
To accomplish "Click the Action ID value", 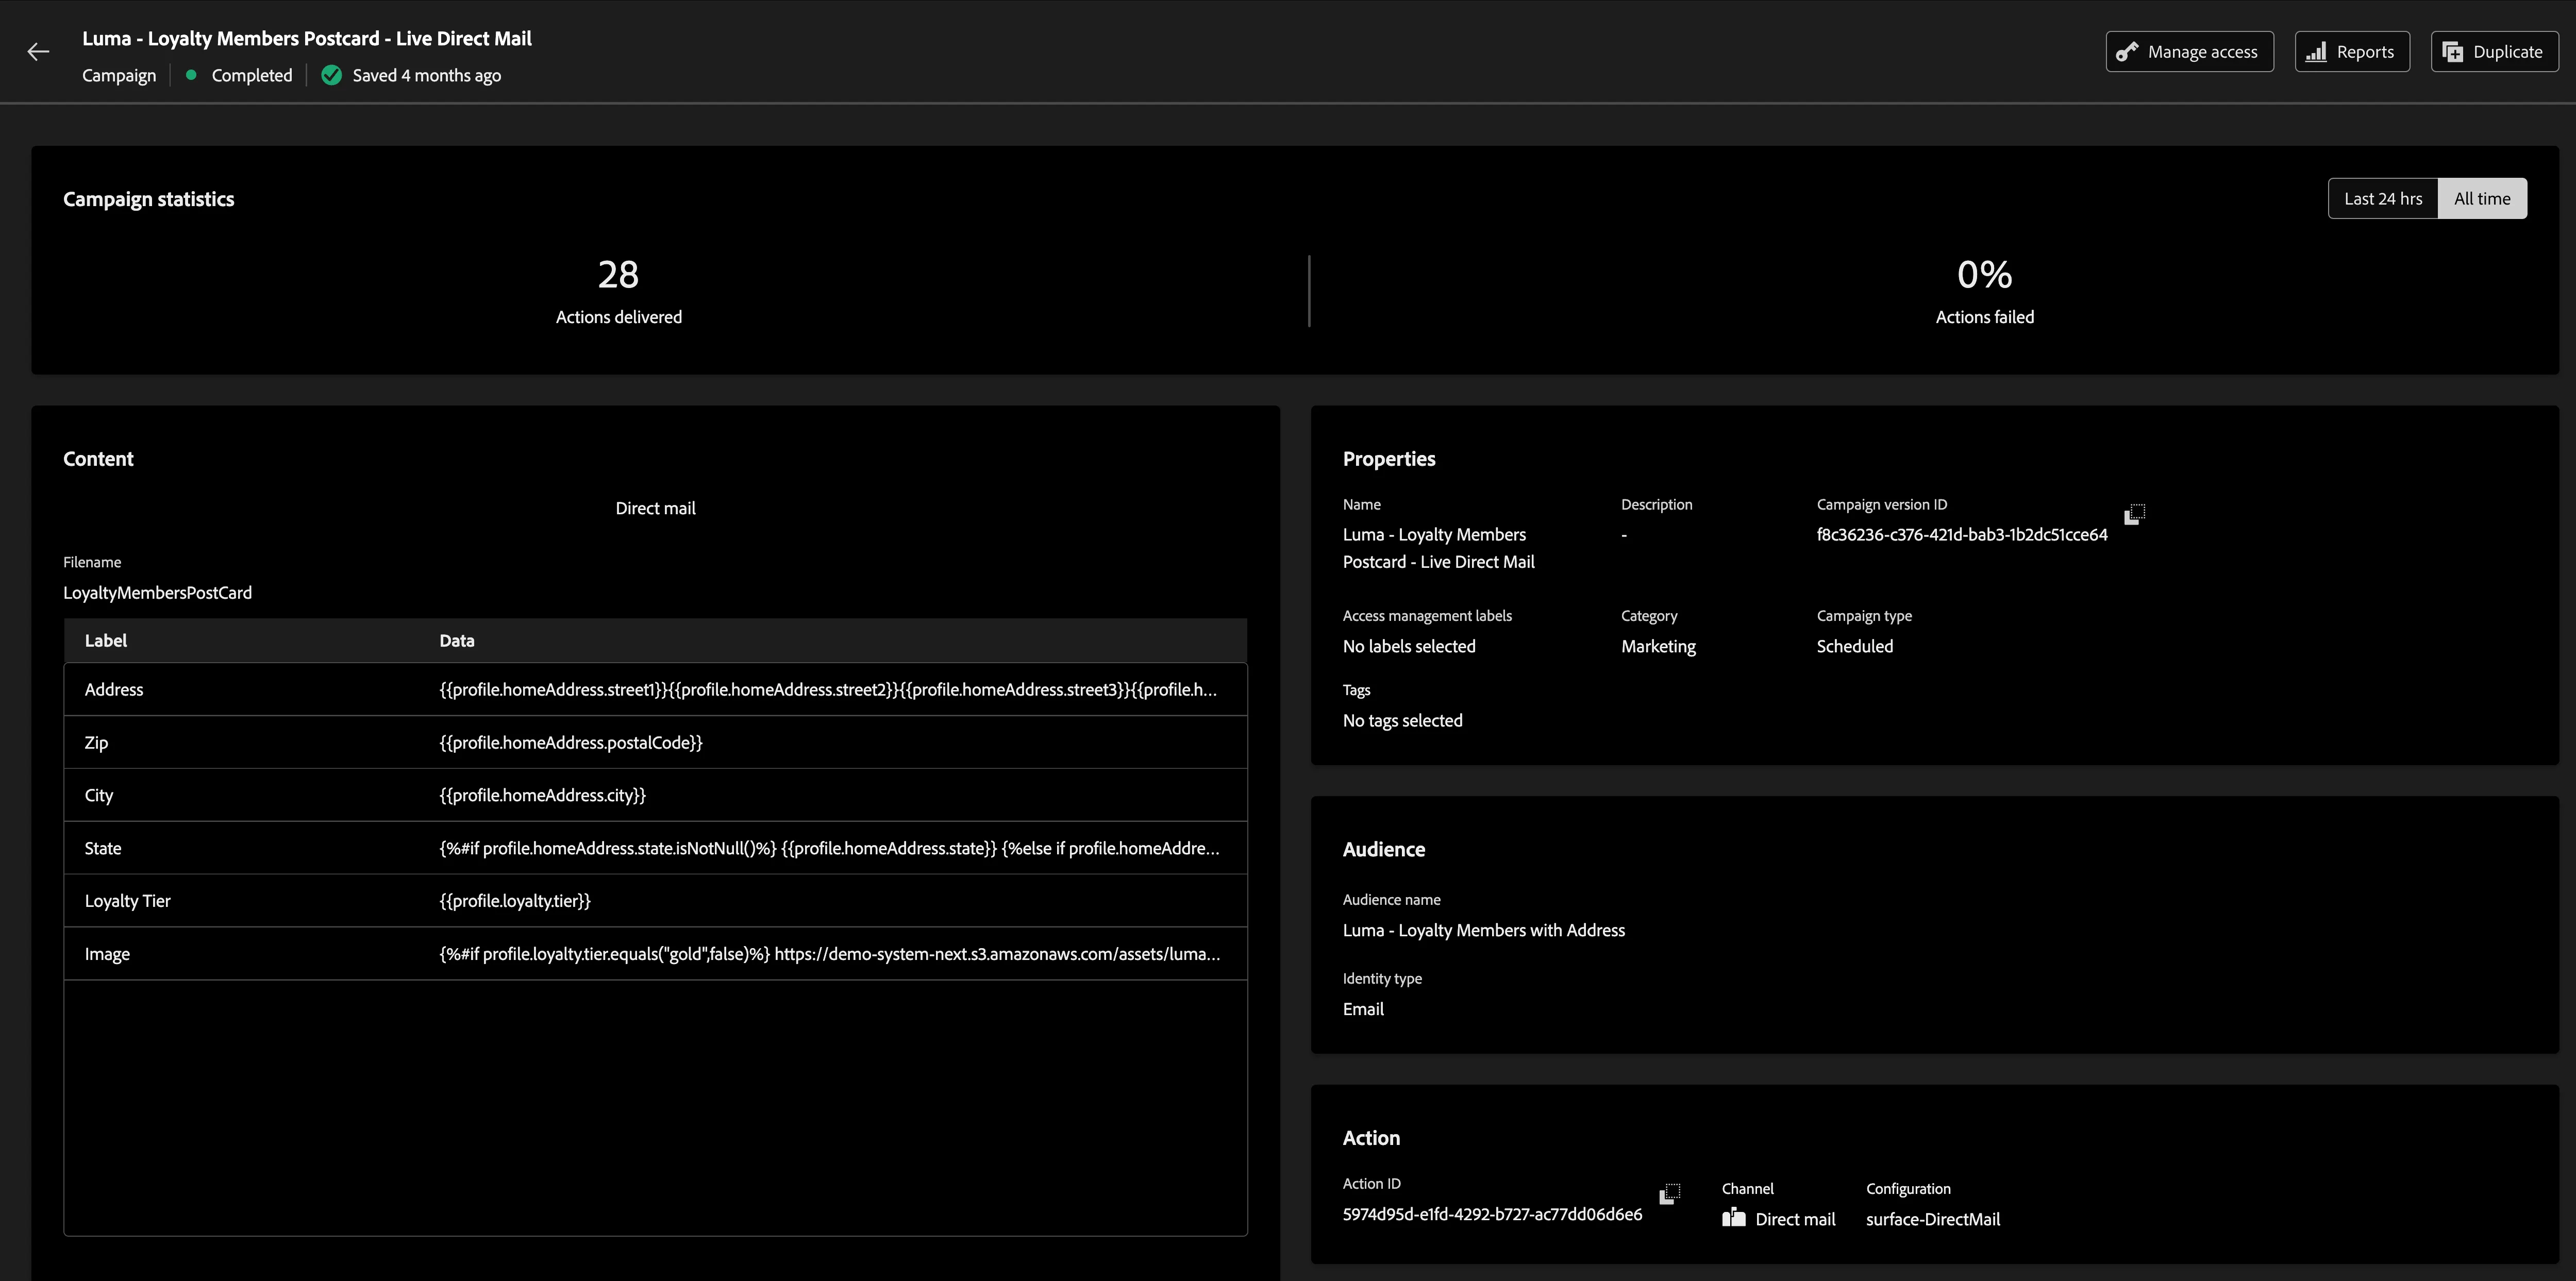I will [1492, 1214].
